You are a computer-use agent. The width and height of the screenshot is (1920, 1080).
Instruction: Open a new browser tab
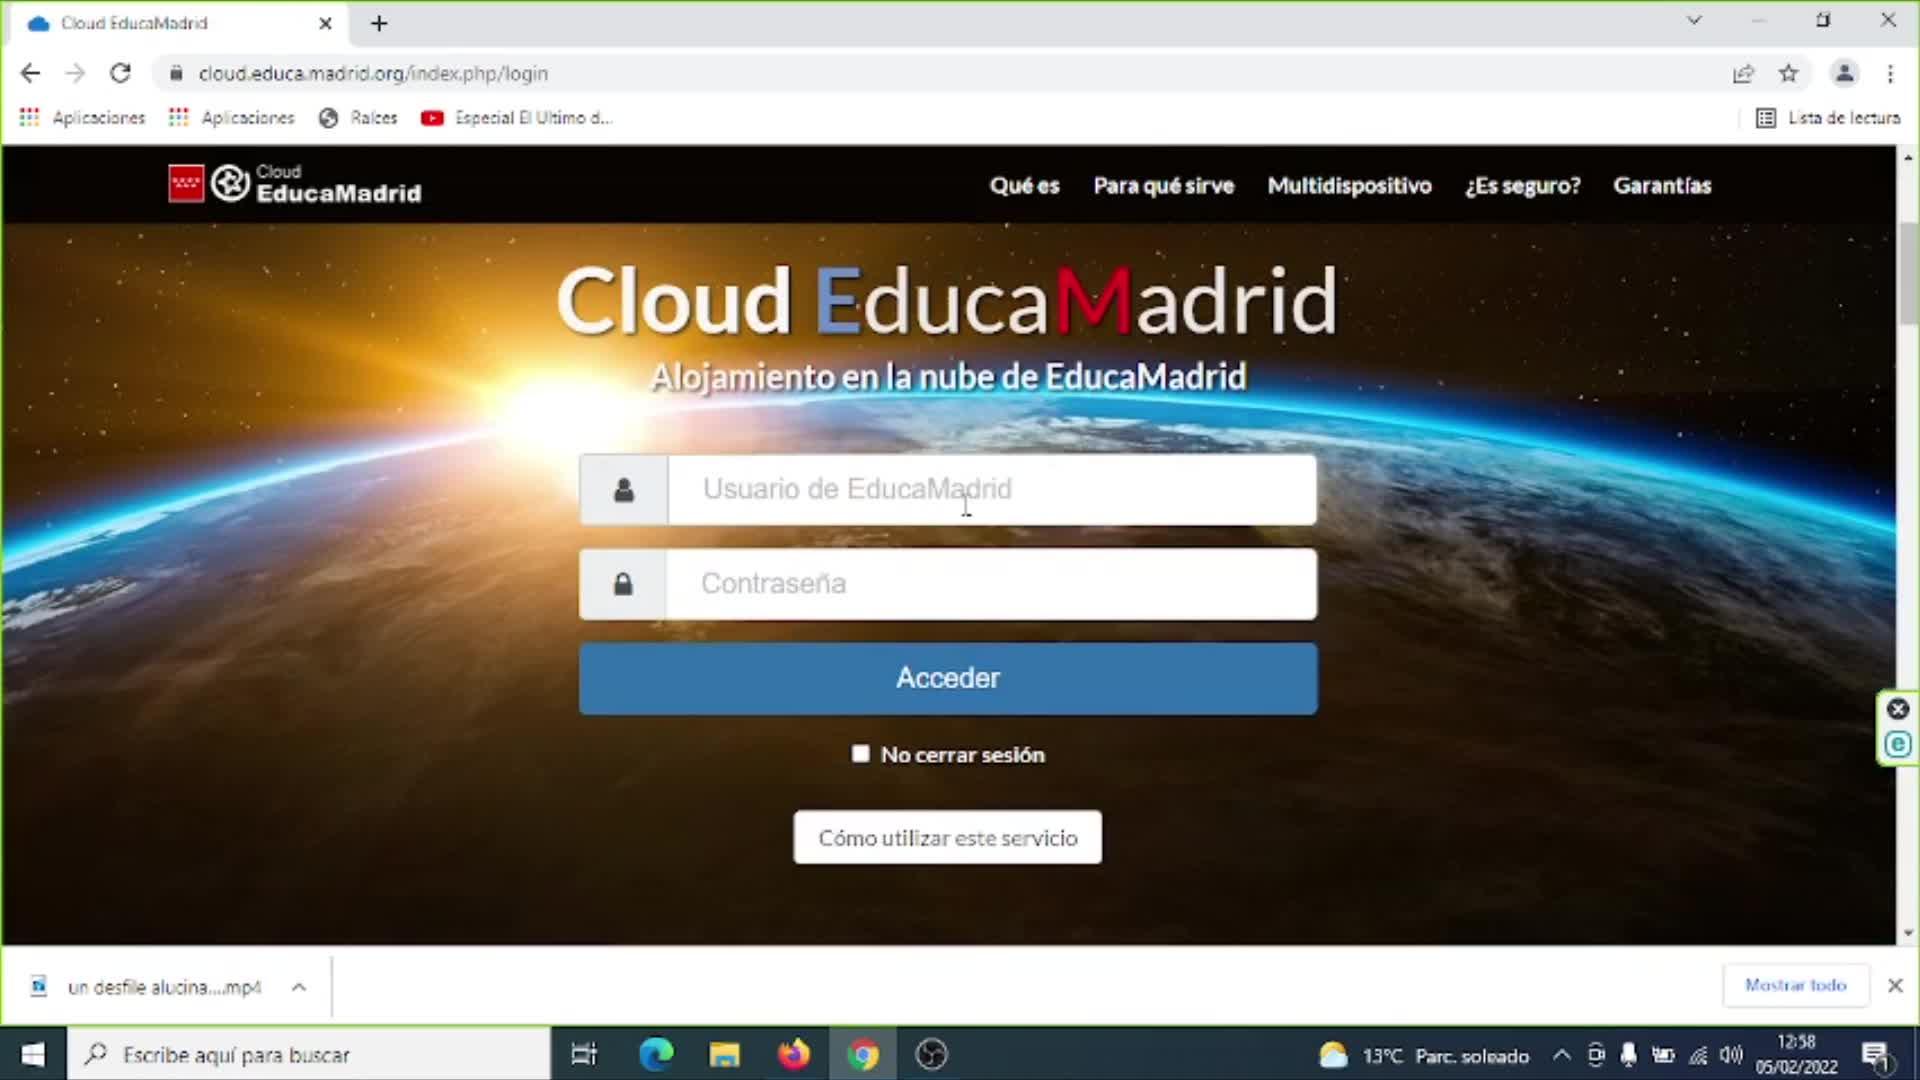tap(379, 23)
